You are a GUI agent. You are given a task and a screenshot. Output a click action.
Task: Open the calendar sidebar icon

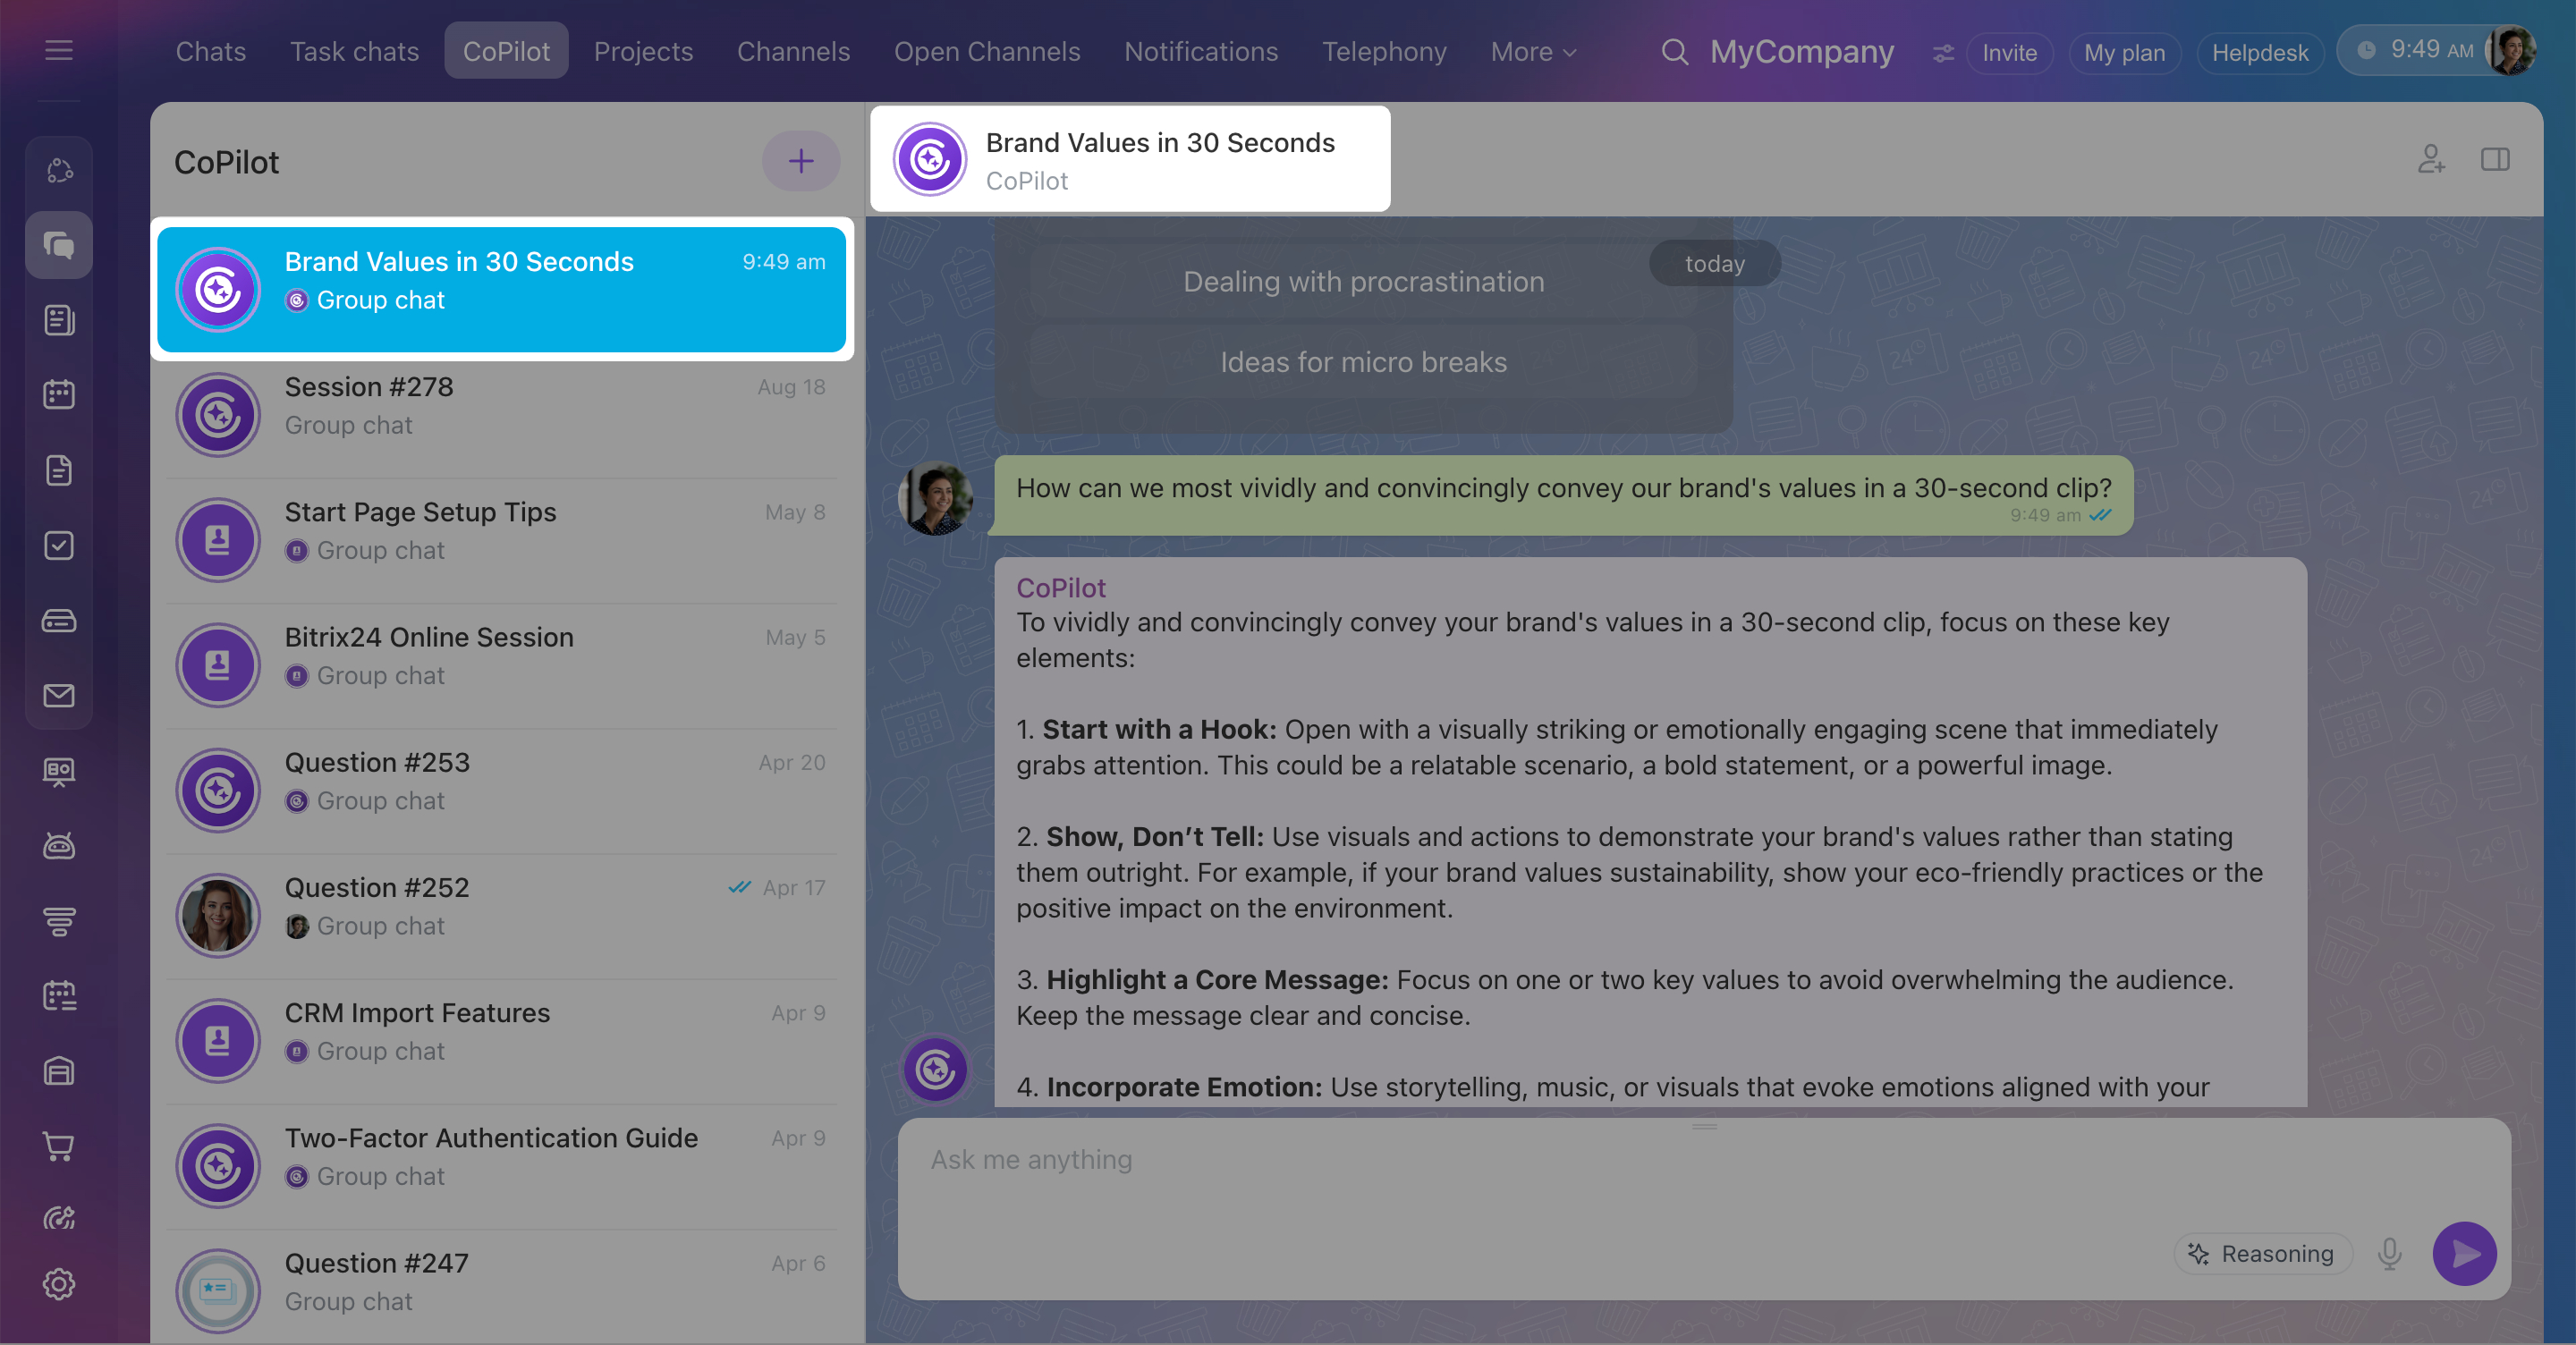click(x=59, y=395)
